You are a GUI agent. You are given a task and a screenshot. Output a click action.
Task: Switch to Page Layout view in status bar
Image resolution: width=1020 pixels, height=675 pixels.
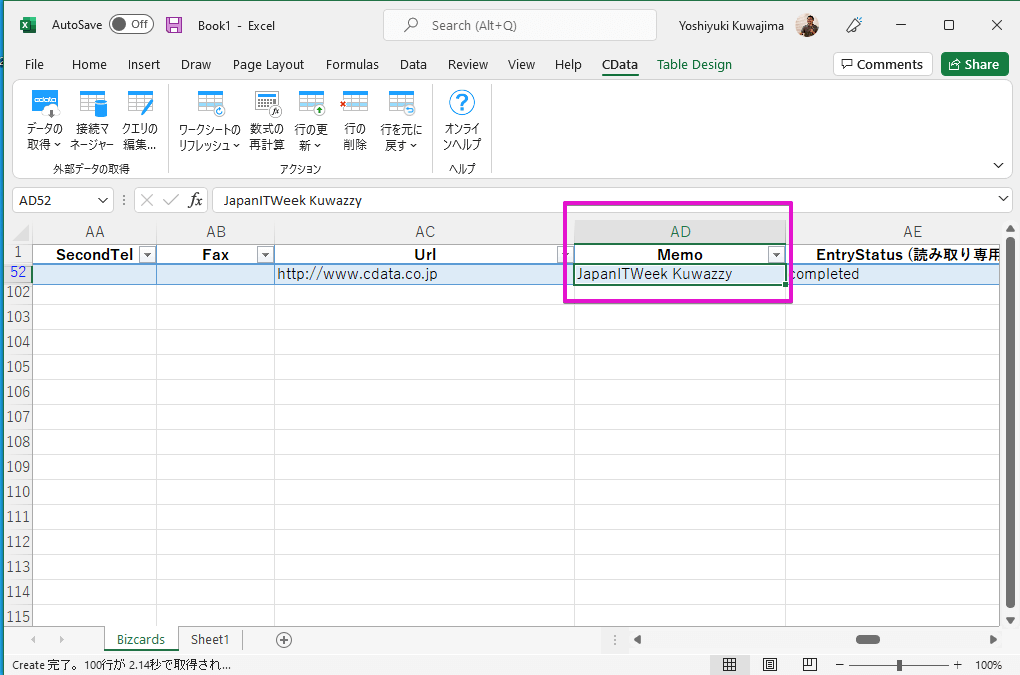pyautogui.click(x=770, y=665)
